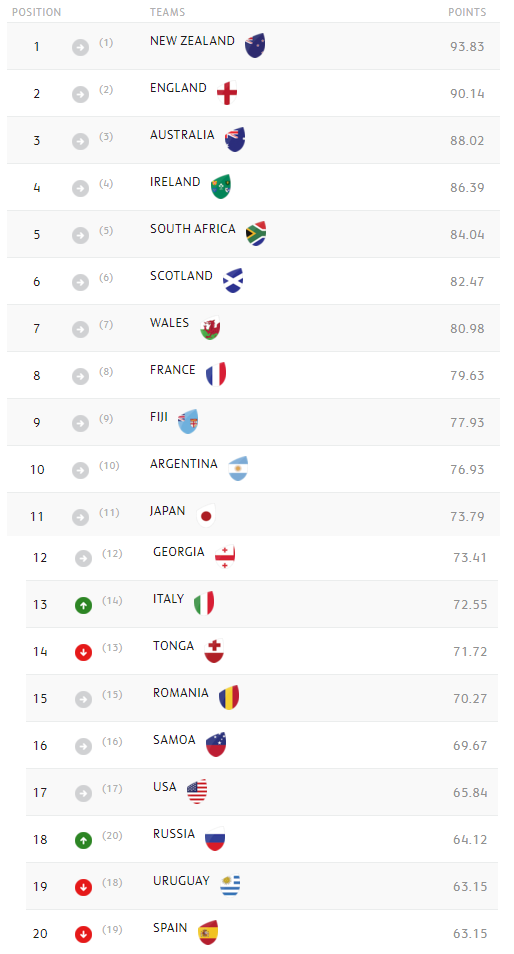This screenshot has height=954, width=514.
Task: Select the Fiji flag icon
Action: click(x=188, y=422)
